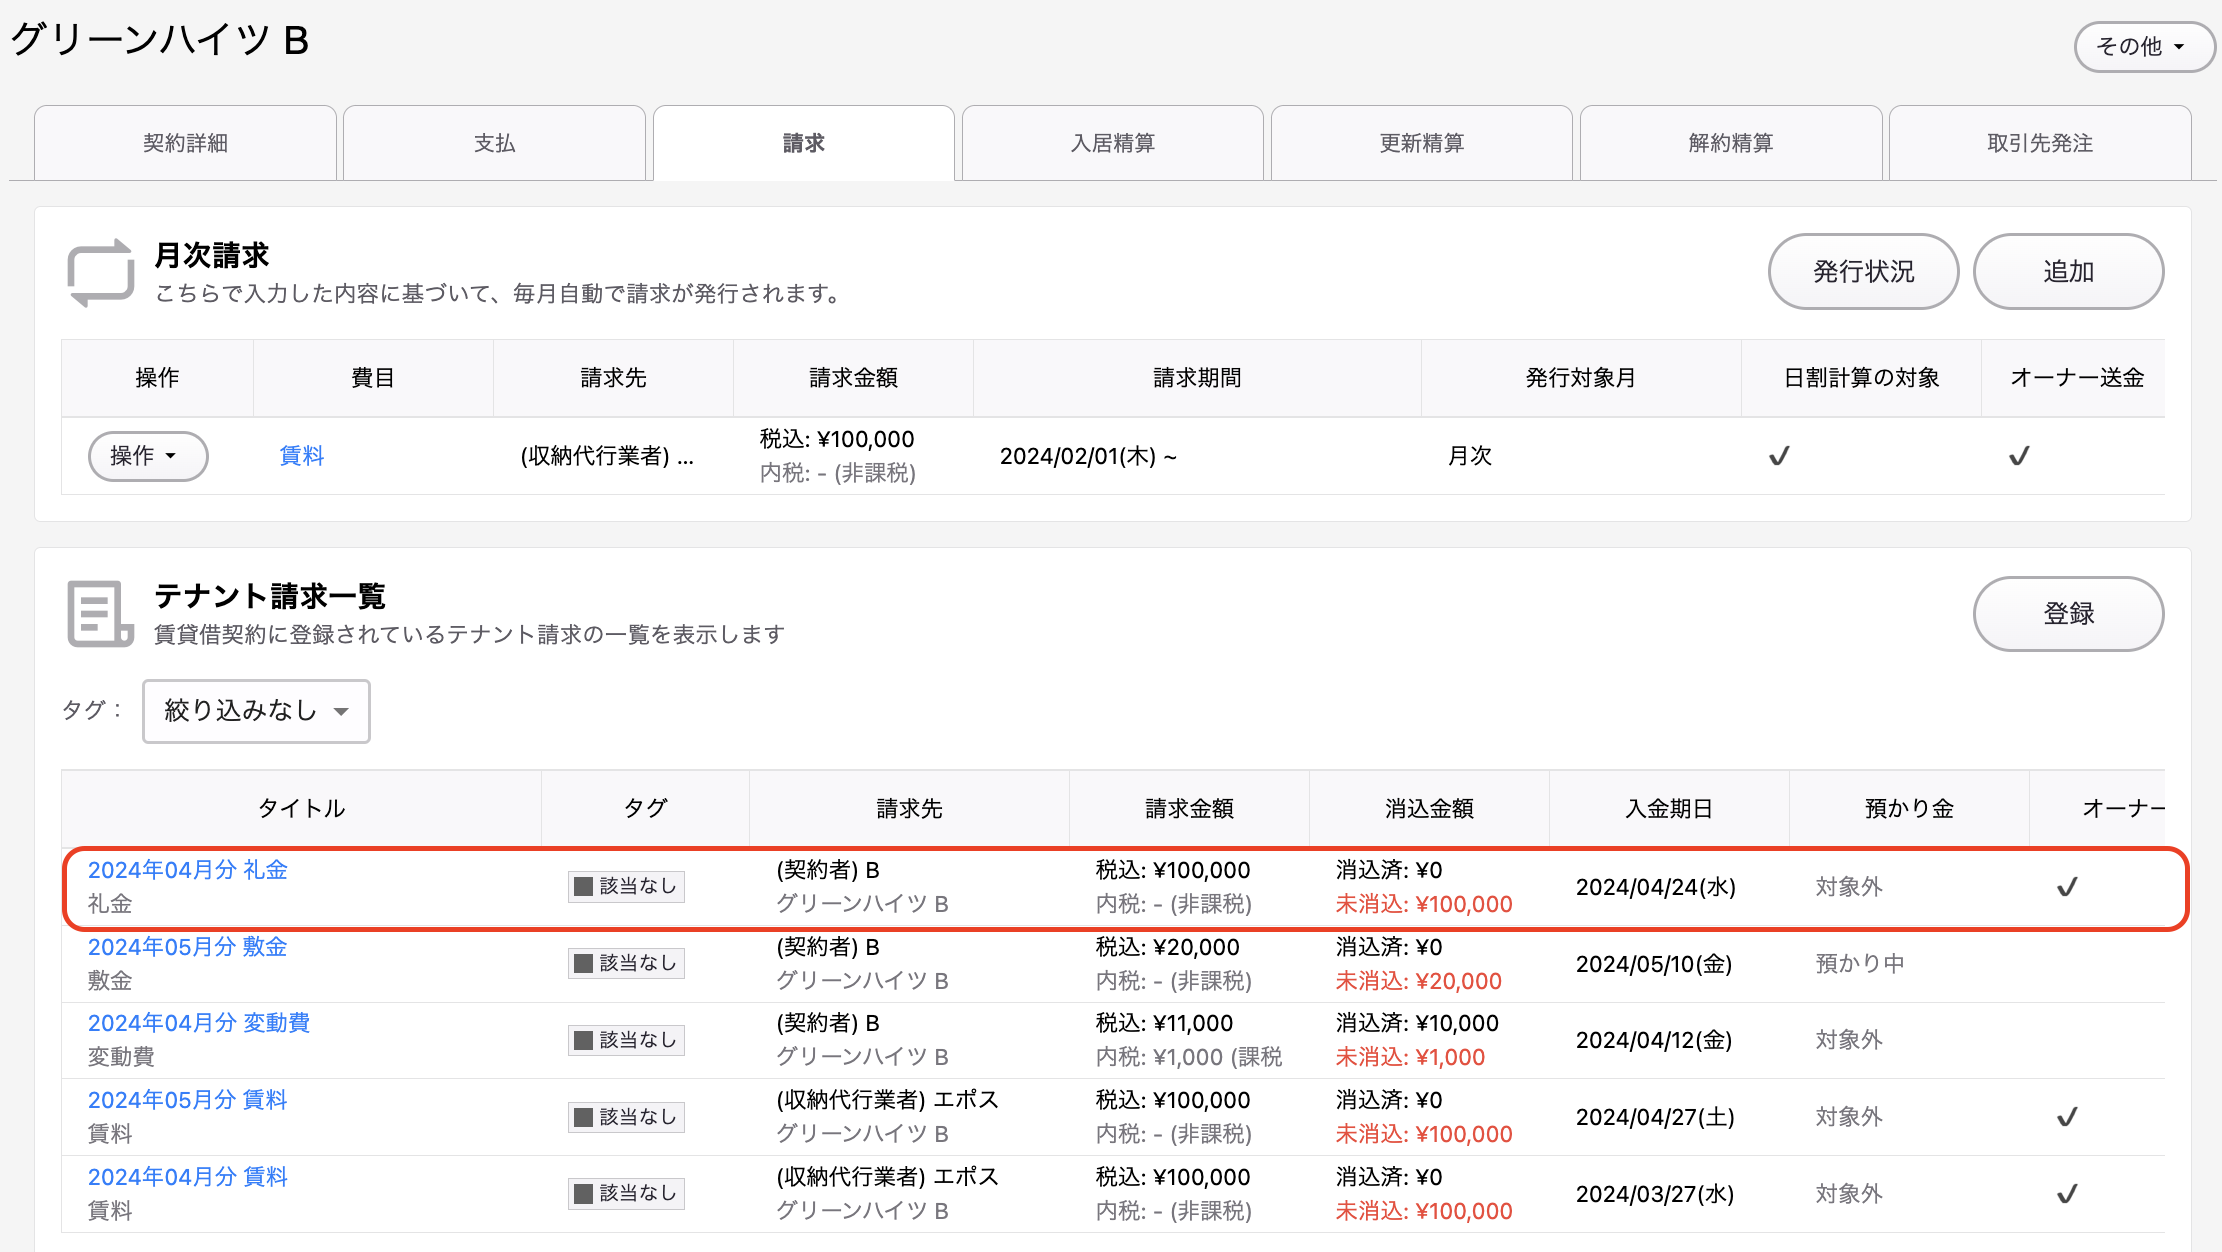2222x1252 pixels.
Task: Click the 月次請求 recurring cycle icon
Action: click(x=100, y=273)
